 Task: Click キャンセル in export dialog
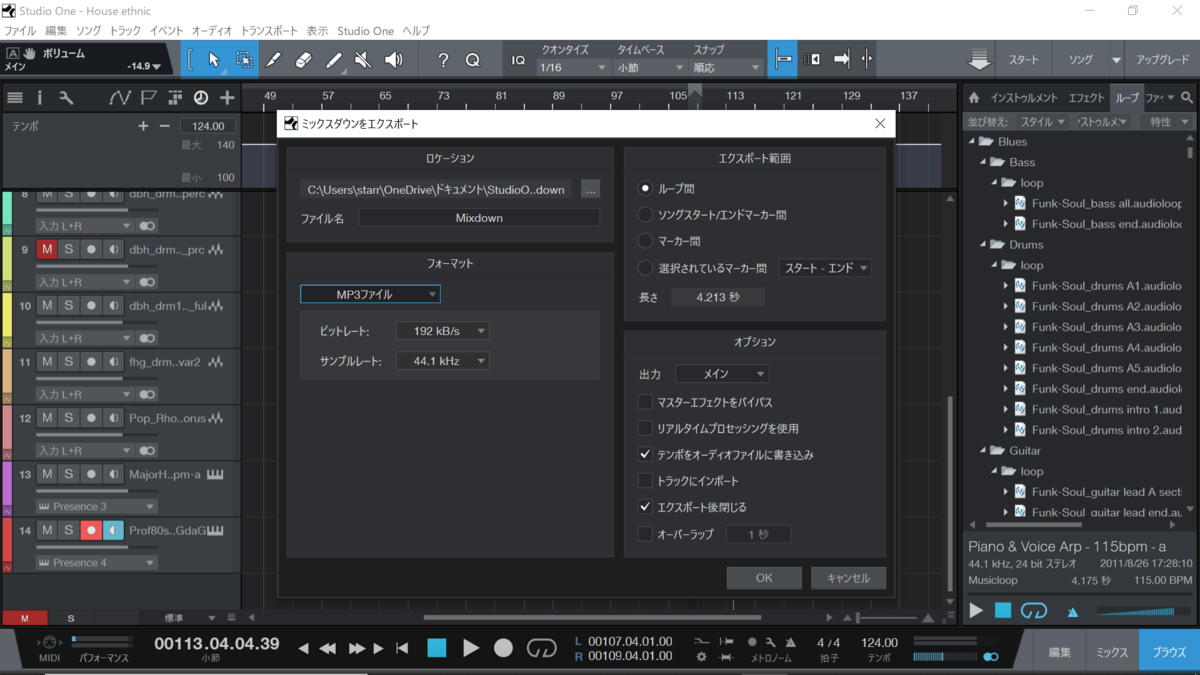[848, 578]
